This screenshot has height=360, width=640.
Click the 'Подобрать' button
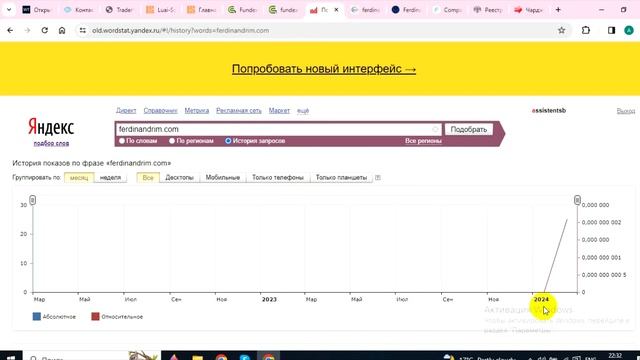point(469,129)
